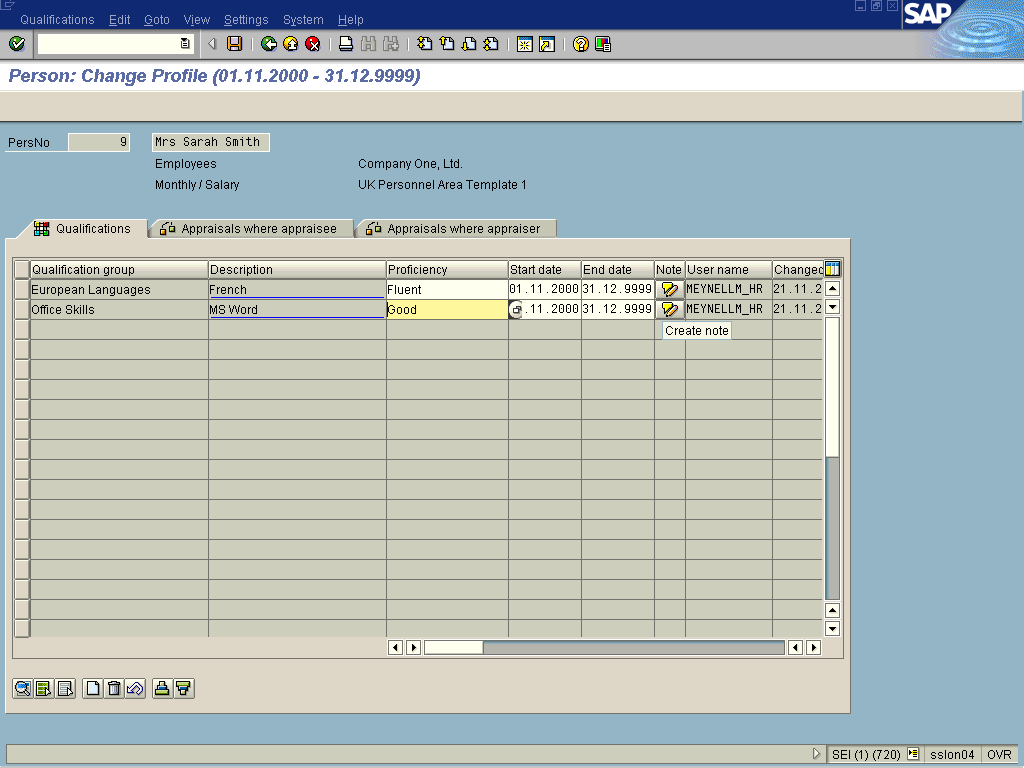Click the 01.11.2000 start date for French
Viewport: 1024px width, 768px height.
point(545,289)
